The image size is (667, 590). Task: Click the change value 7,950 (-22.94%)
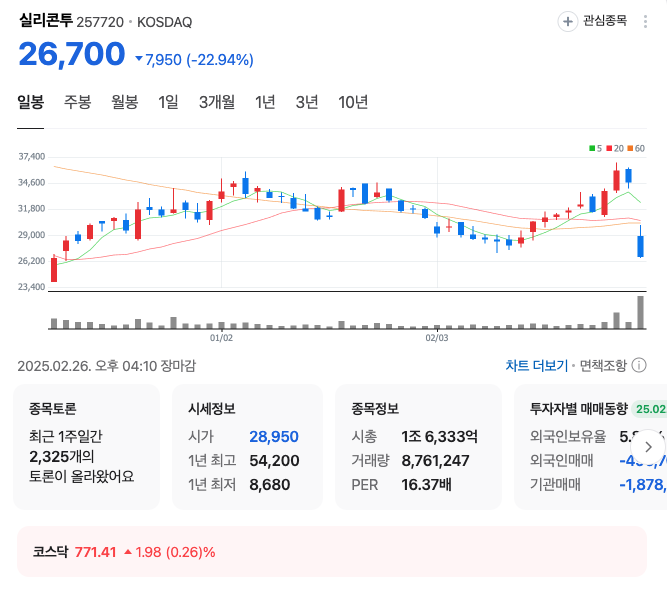(x=194, y=60)
